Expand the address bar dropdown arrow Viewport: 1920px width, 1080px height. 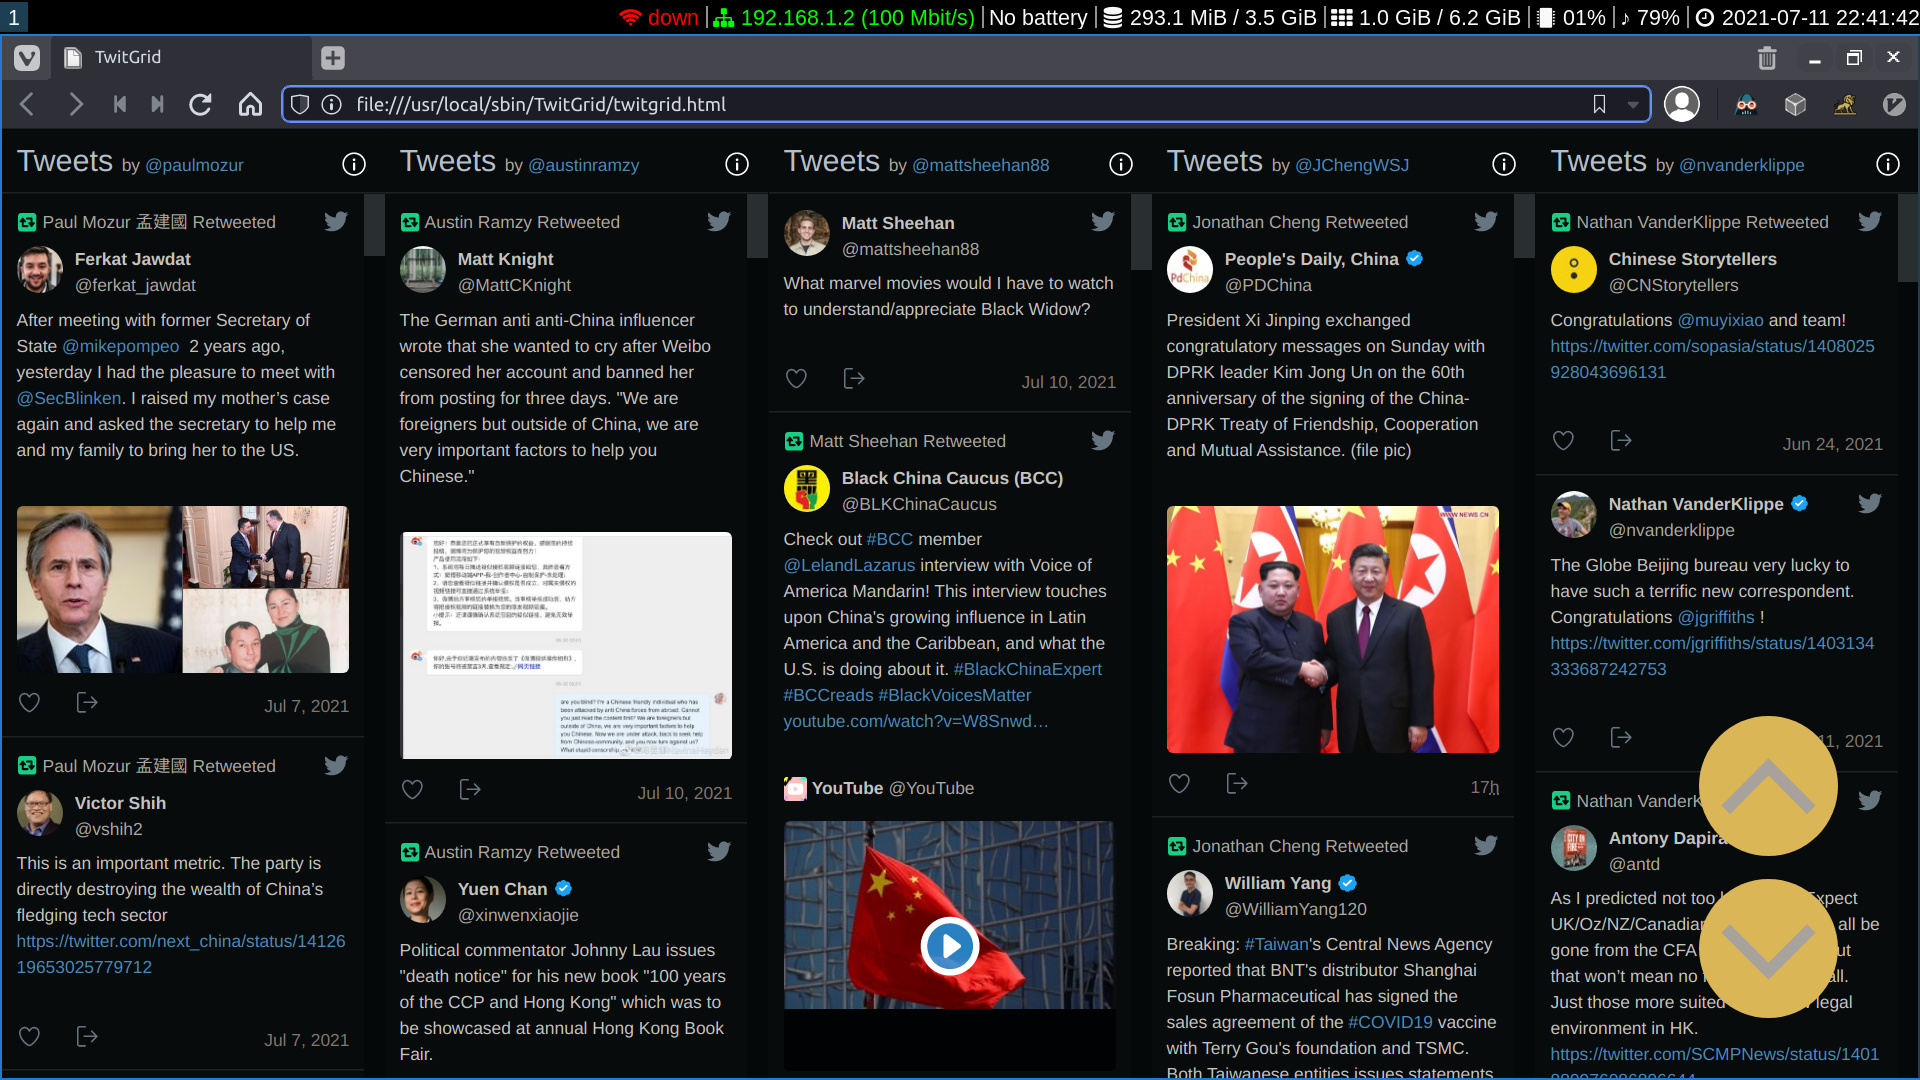pos(1633,104)
